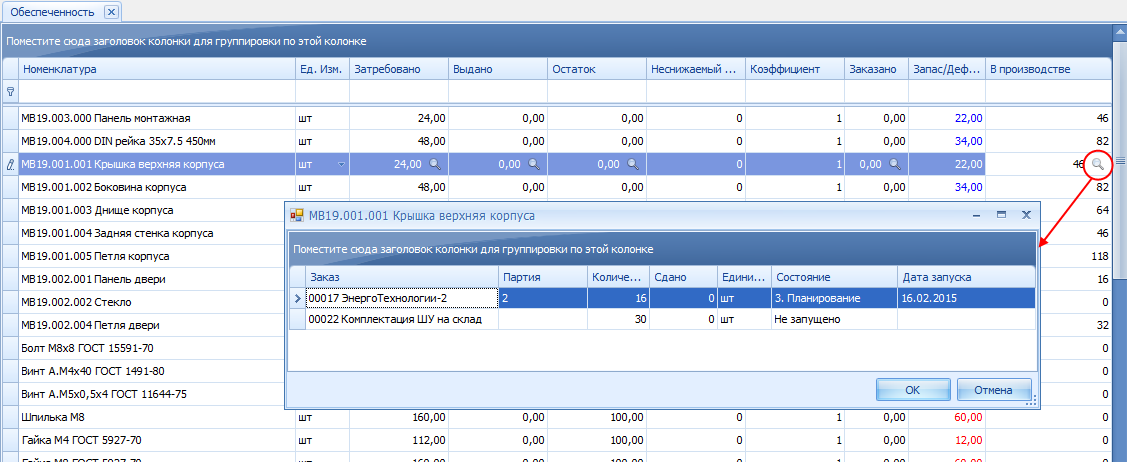Click launch date 16.02.2015 cell
Image resolution: width=1127 pixels, height=462 pixels.
coord(966,297)
